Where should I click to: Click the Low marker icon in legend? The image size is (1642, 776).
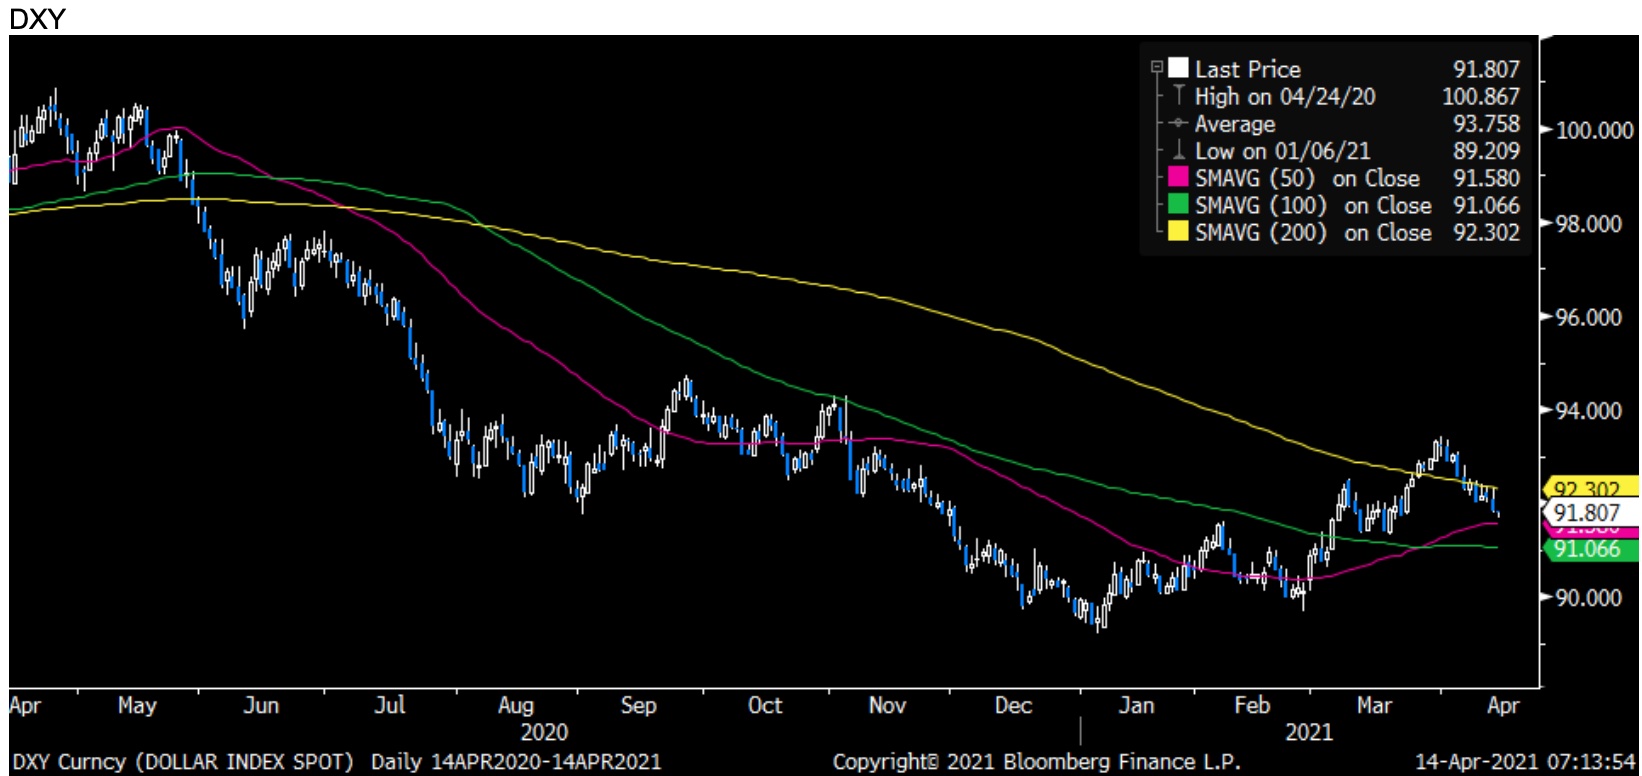(1179, 150)
